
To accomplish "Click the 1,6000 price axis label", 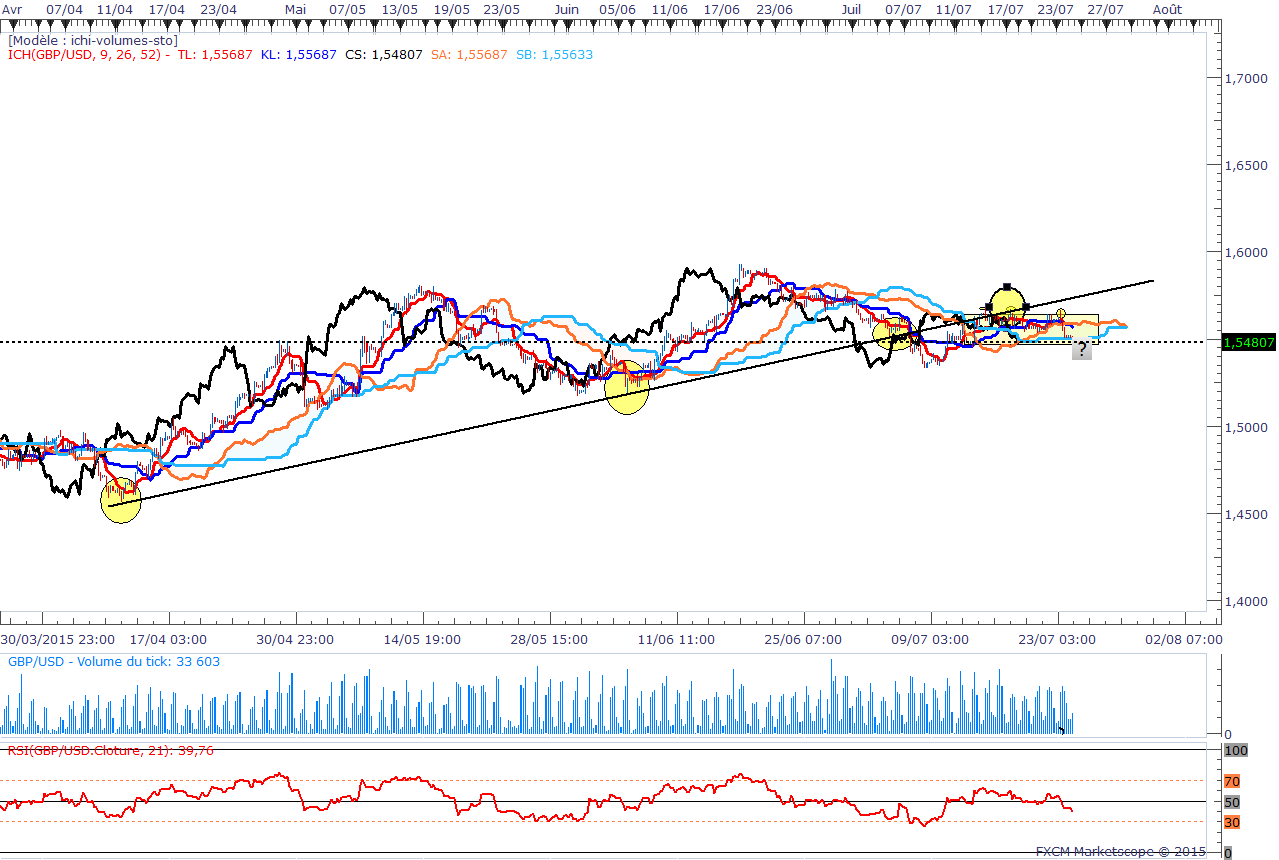I will pos(1245,253).
